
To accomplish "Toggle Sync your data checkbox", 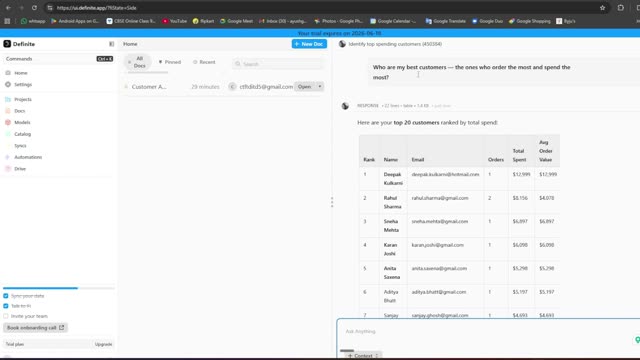I will pyautogui.click(x=6, y=296).
